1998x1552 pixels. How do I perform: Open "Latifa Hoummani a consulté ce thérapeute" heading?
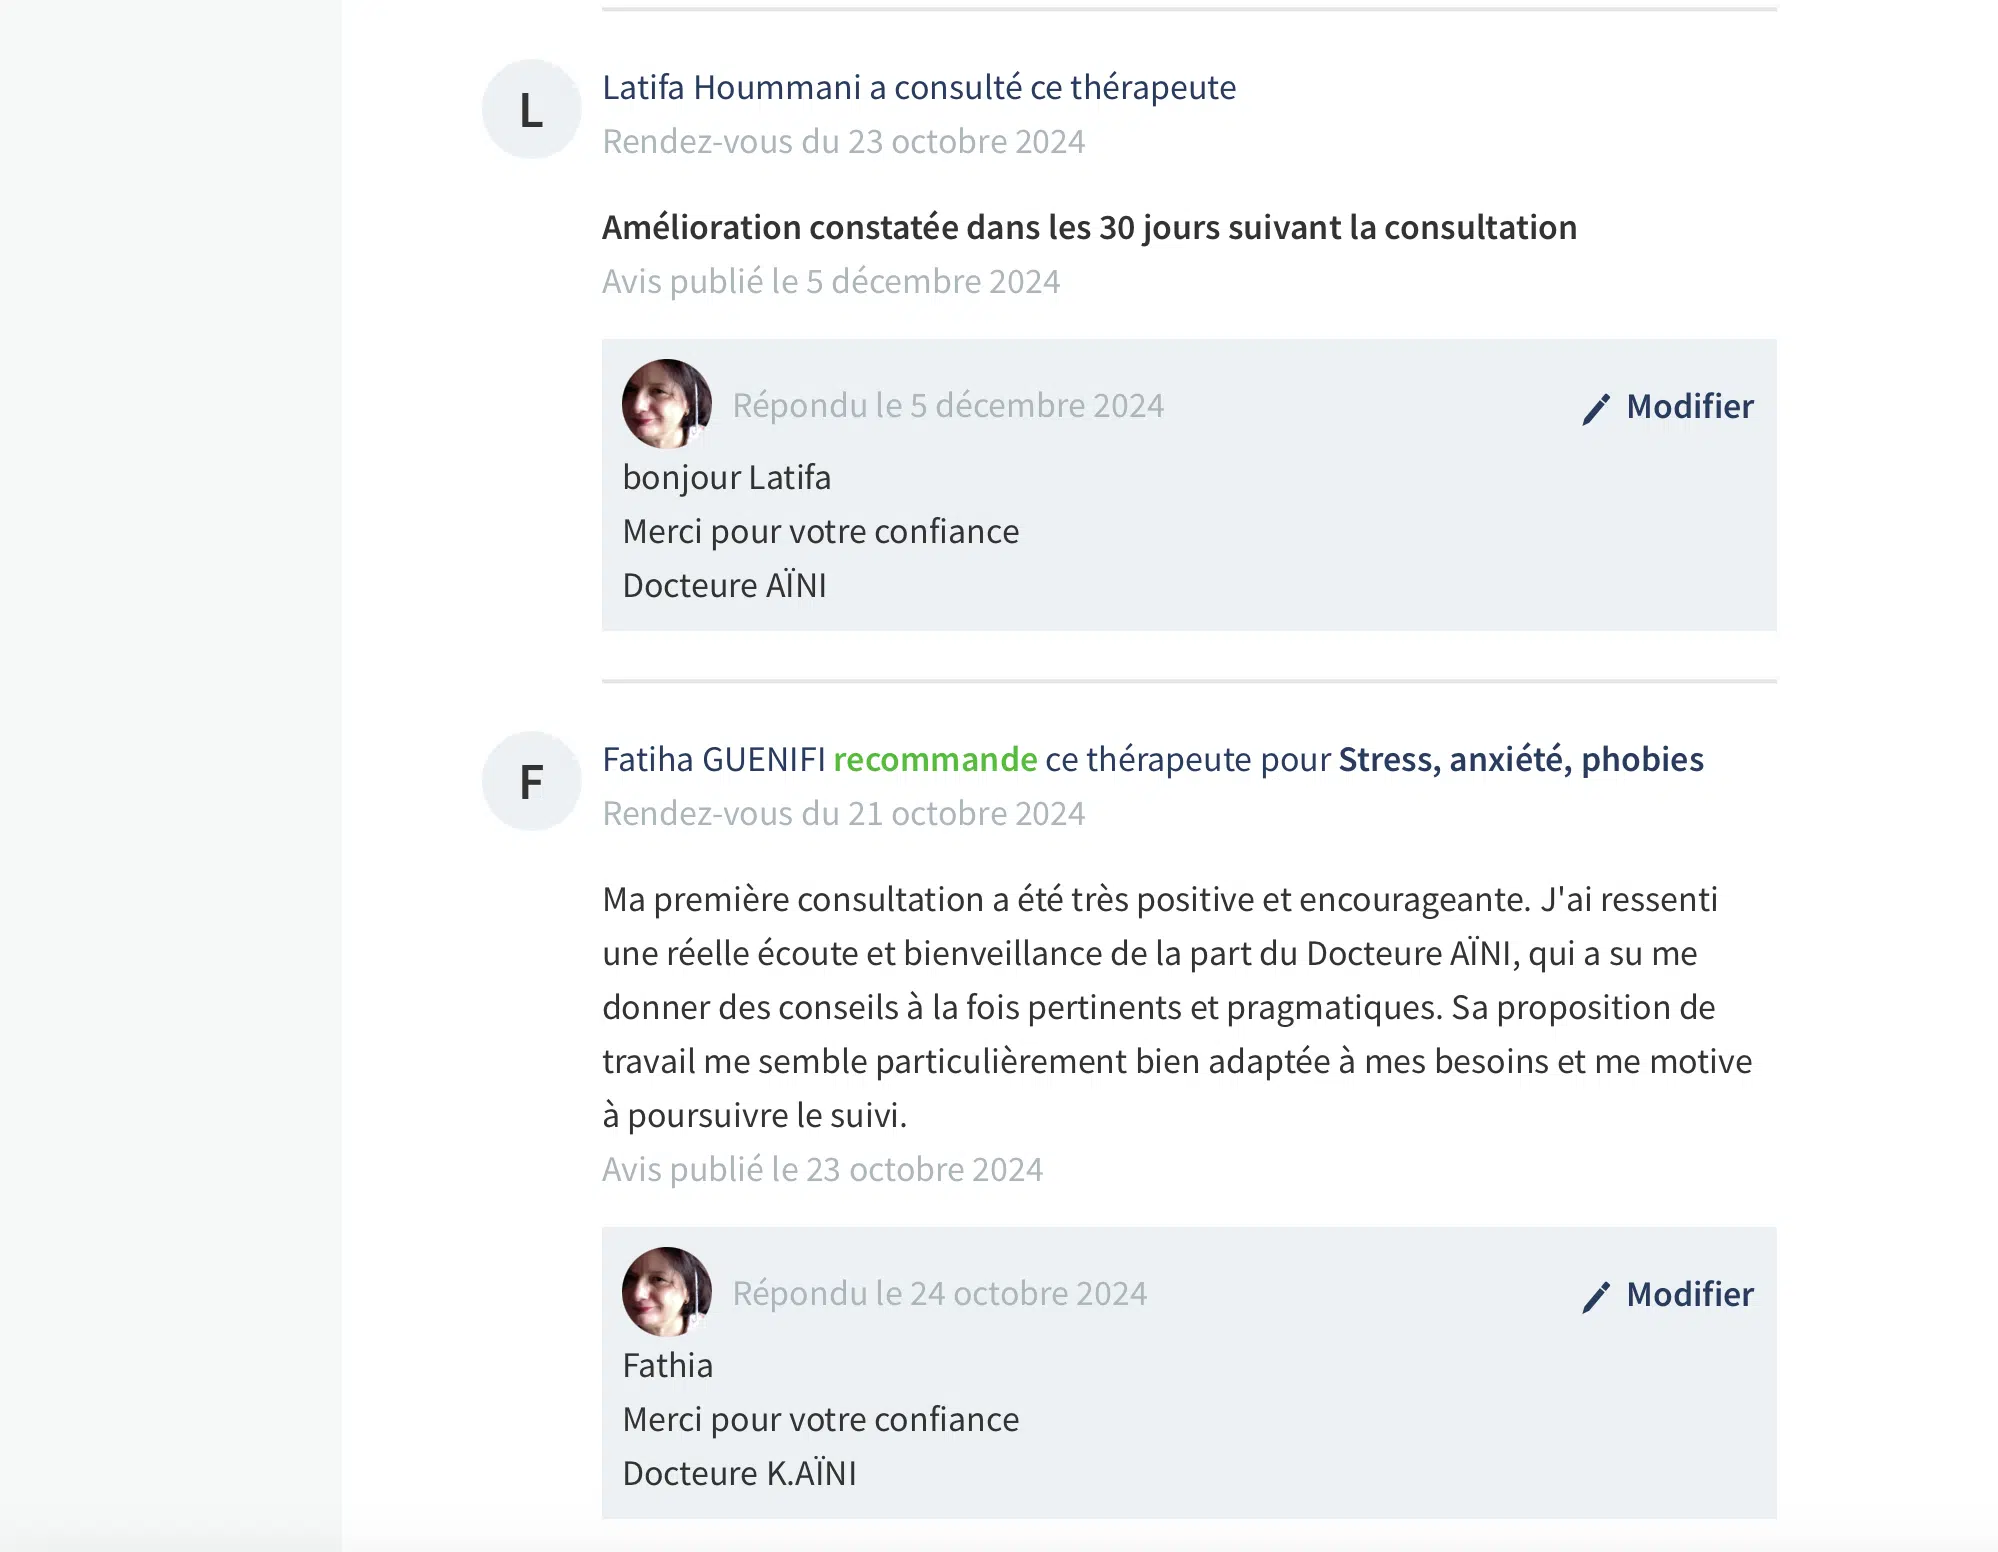pyautogui.click(x=918, y=88)
